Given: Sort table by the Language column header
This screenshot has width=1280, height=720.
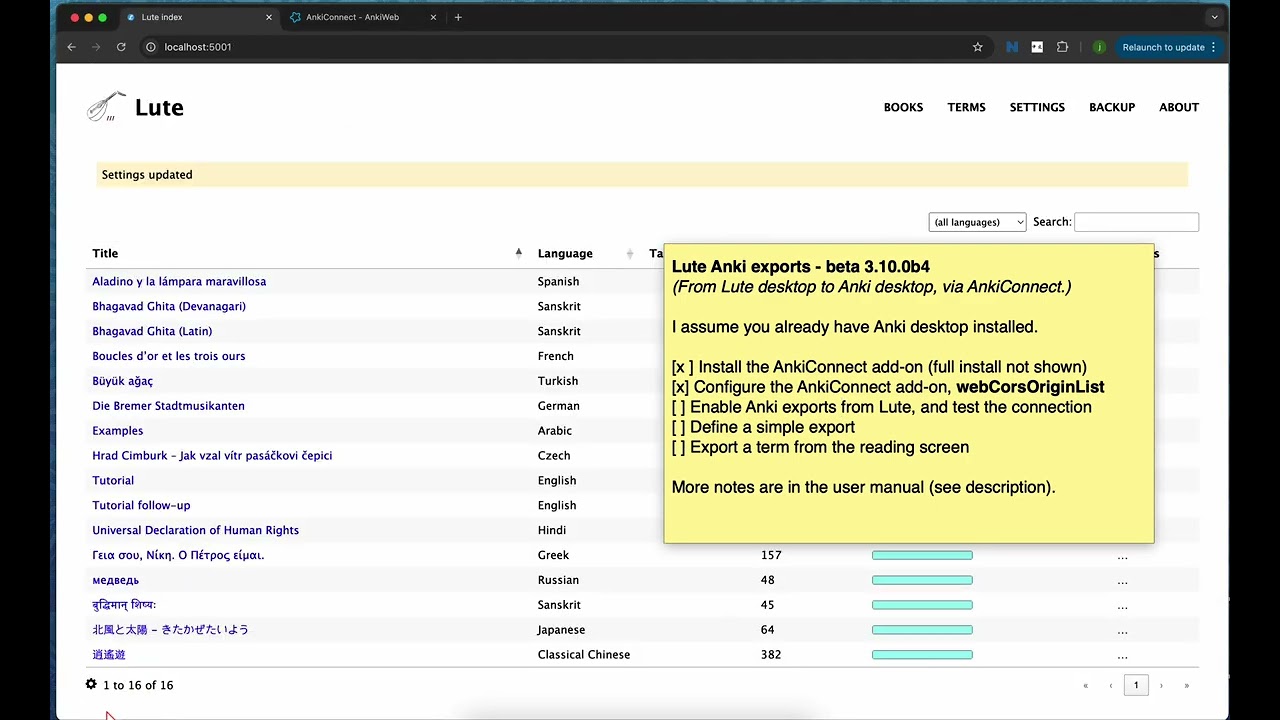Looking at the screenshot, I should 585,253.
